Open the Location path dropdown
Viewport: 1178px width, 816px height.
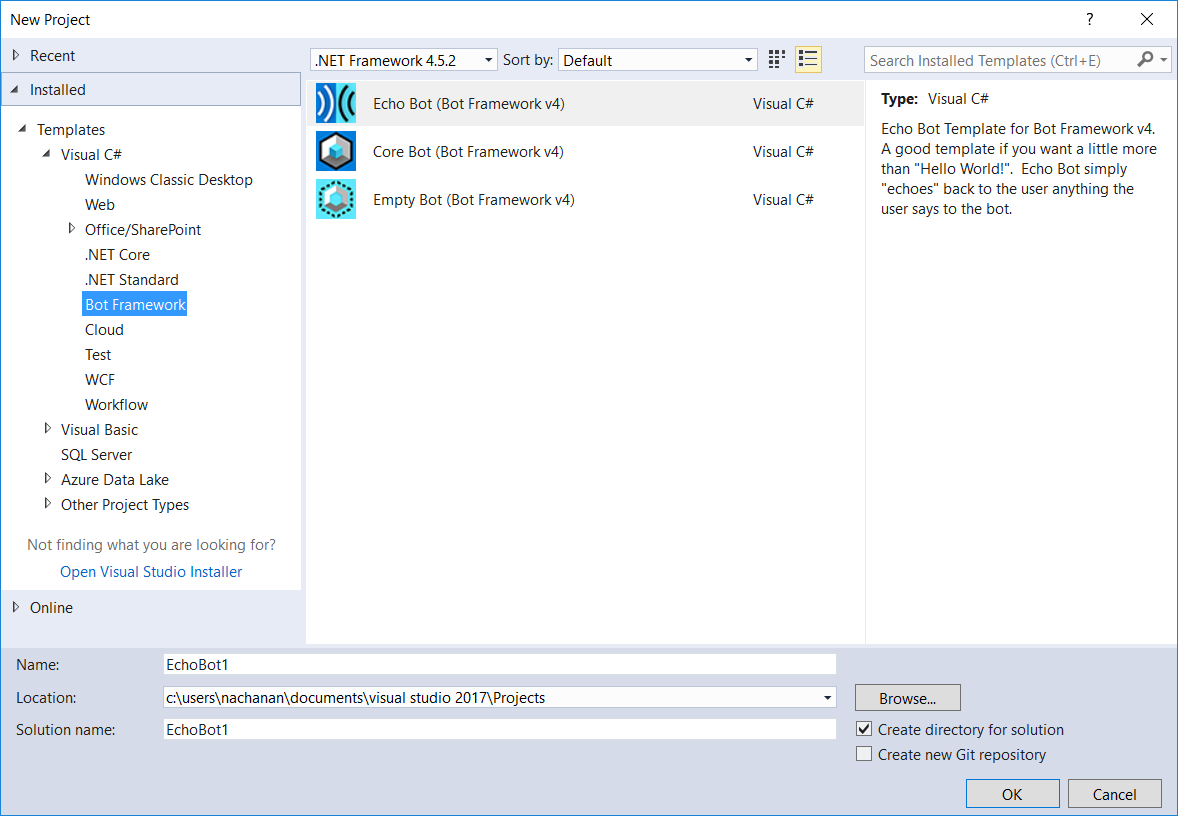(x=828, y=698)
